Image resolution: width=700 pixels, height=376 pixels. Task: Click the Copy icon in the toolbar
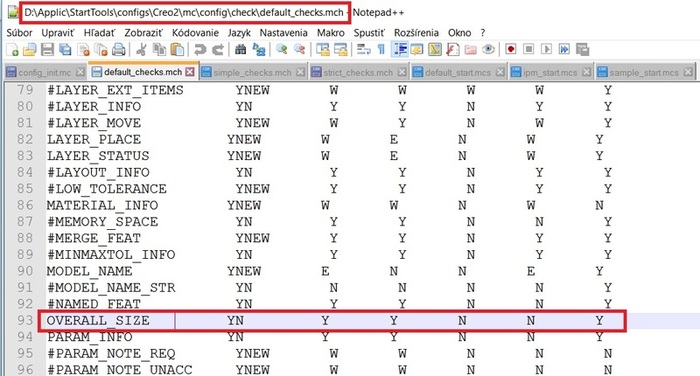pos(159,50)
